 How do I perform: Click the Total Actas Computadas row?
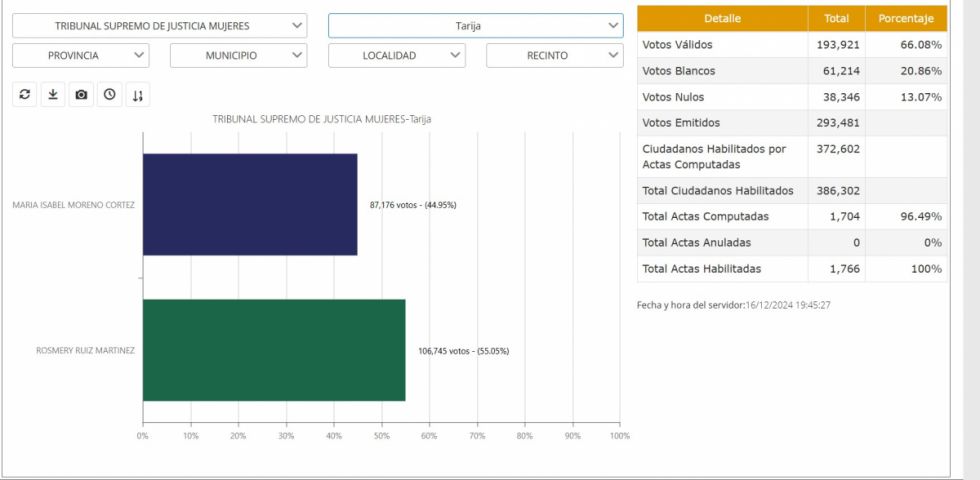coord(792,216)
